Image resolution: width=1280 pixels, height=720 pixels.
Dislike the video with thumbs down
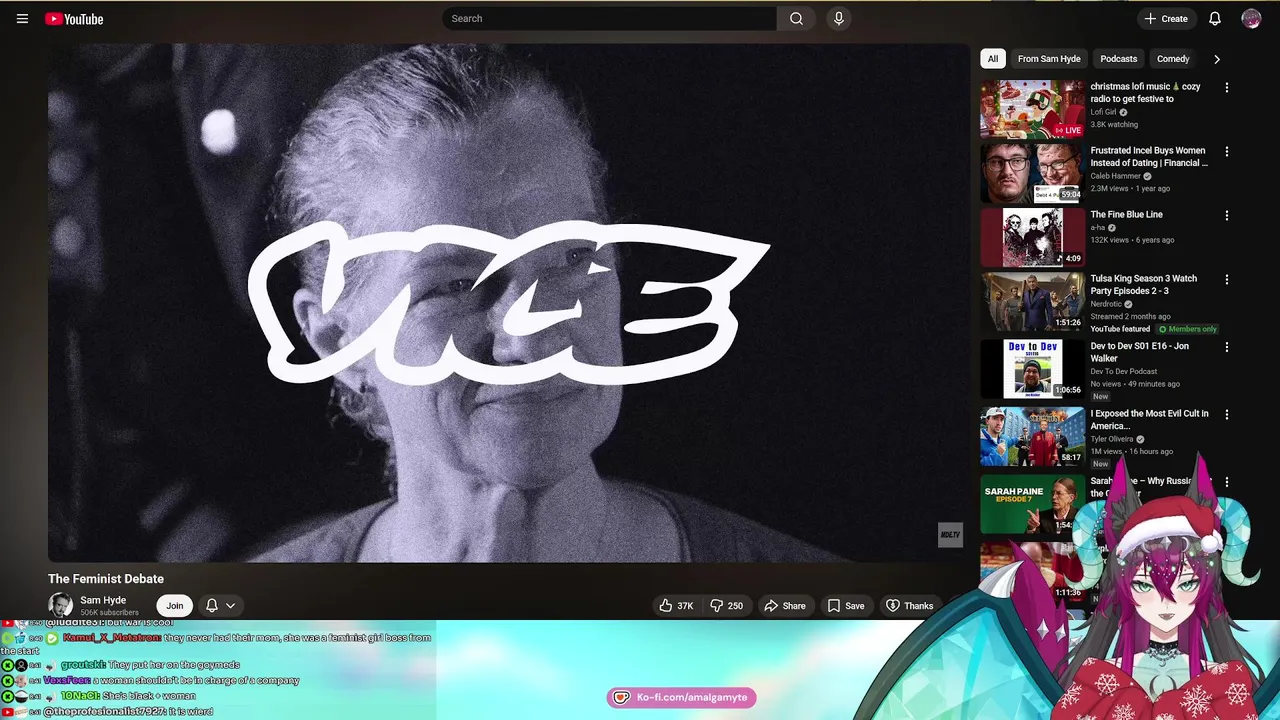[727, 605]
